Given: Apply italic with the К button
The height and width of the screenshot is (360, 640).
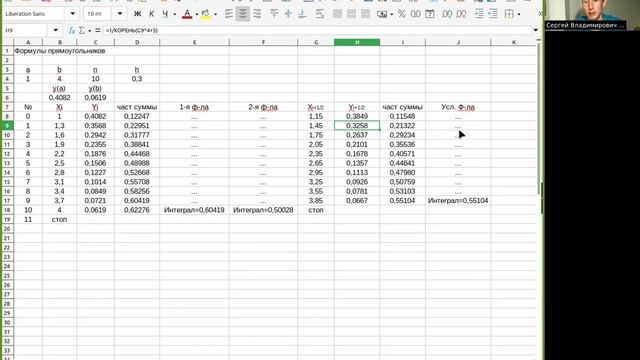Looking at the screenshot, I should (151, 14).
